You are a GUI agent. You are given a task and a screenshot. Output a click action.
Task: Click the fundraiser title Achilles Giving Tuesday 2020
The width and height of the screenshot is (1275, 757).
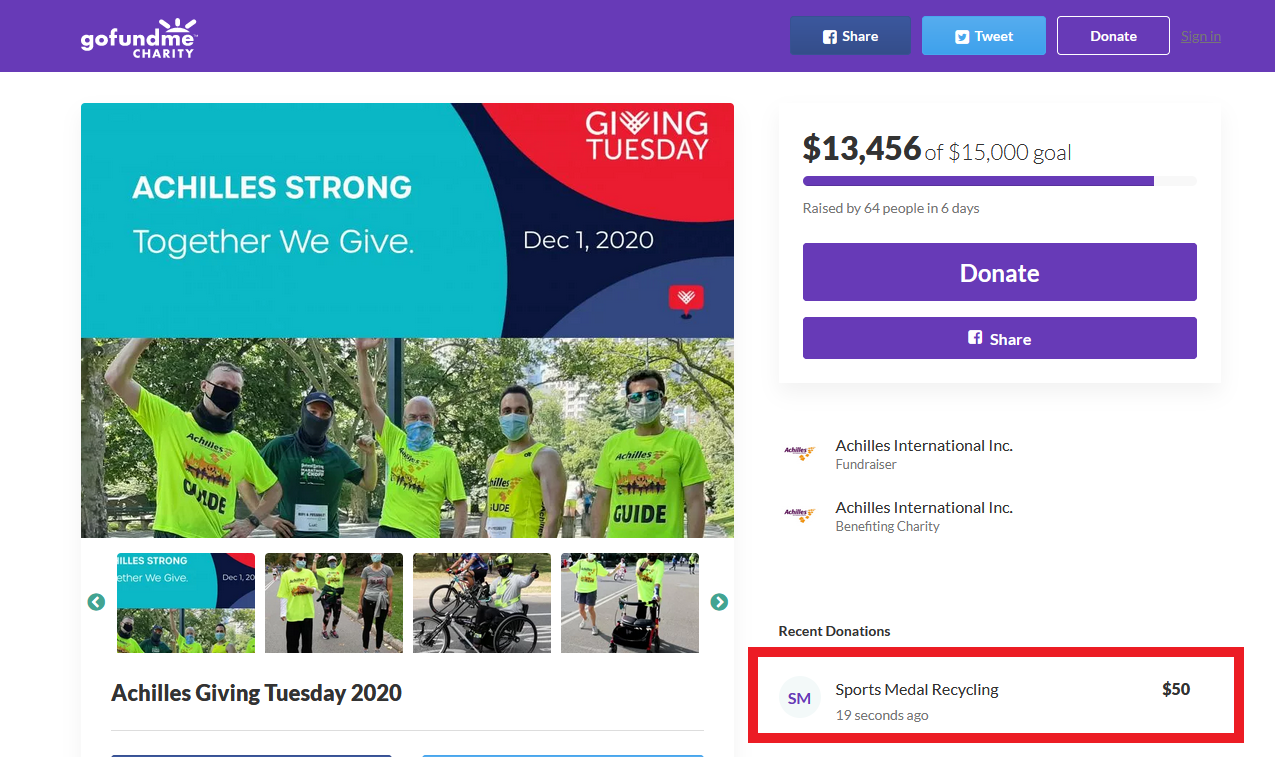point(256,693)
